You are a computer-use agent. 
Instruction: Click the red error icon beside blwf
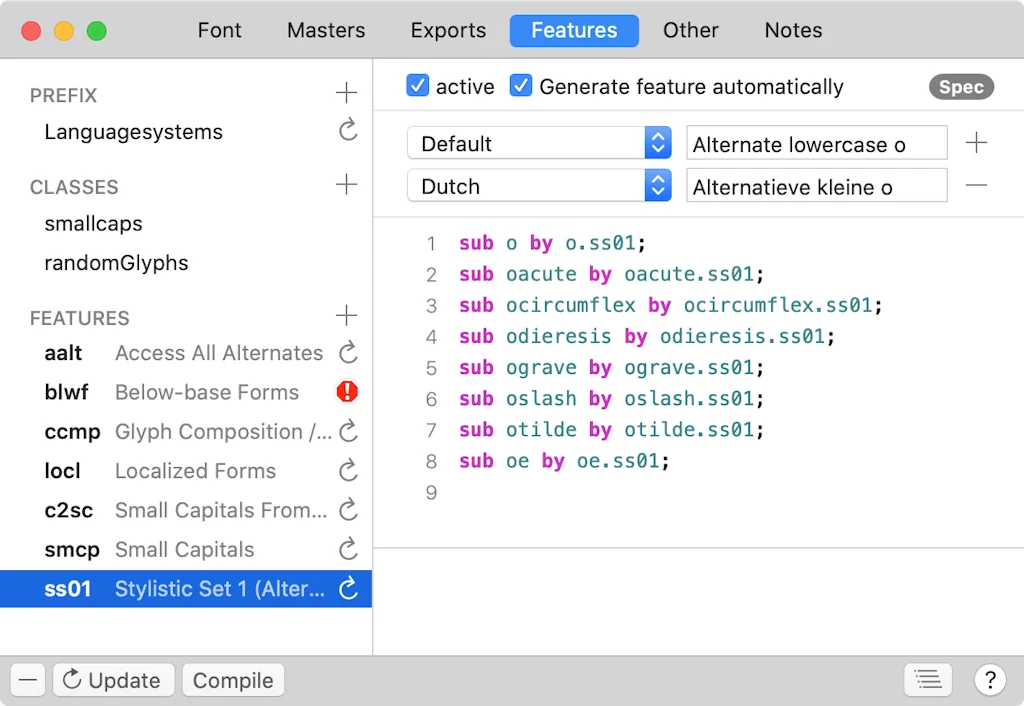(x=347, y=392)
